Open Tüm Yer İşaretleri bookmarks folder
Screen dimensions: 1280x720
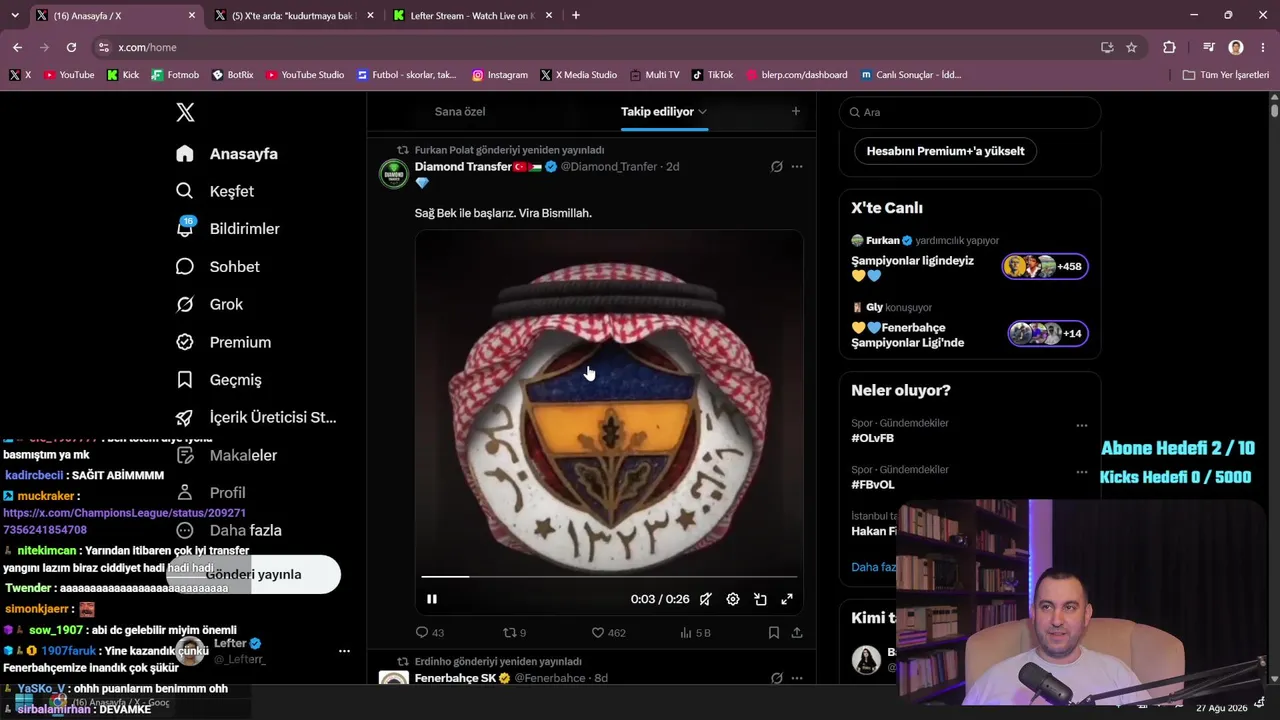(1225, 75)
